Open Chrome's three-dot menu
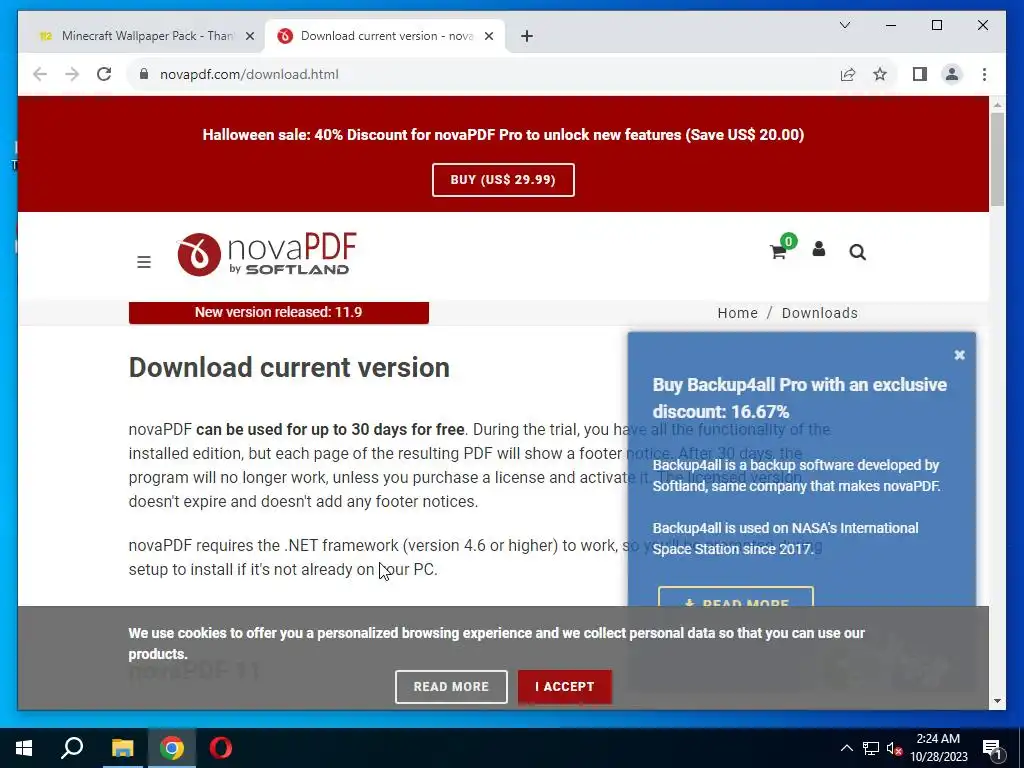This screenshot has height=768, width=1024. pos(984,74)
